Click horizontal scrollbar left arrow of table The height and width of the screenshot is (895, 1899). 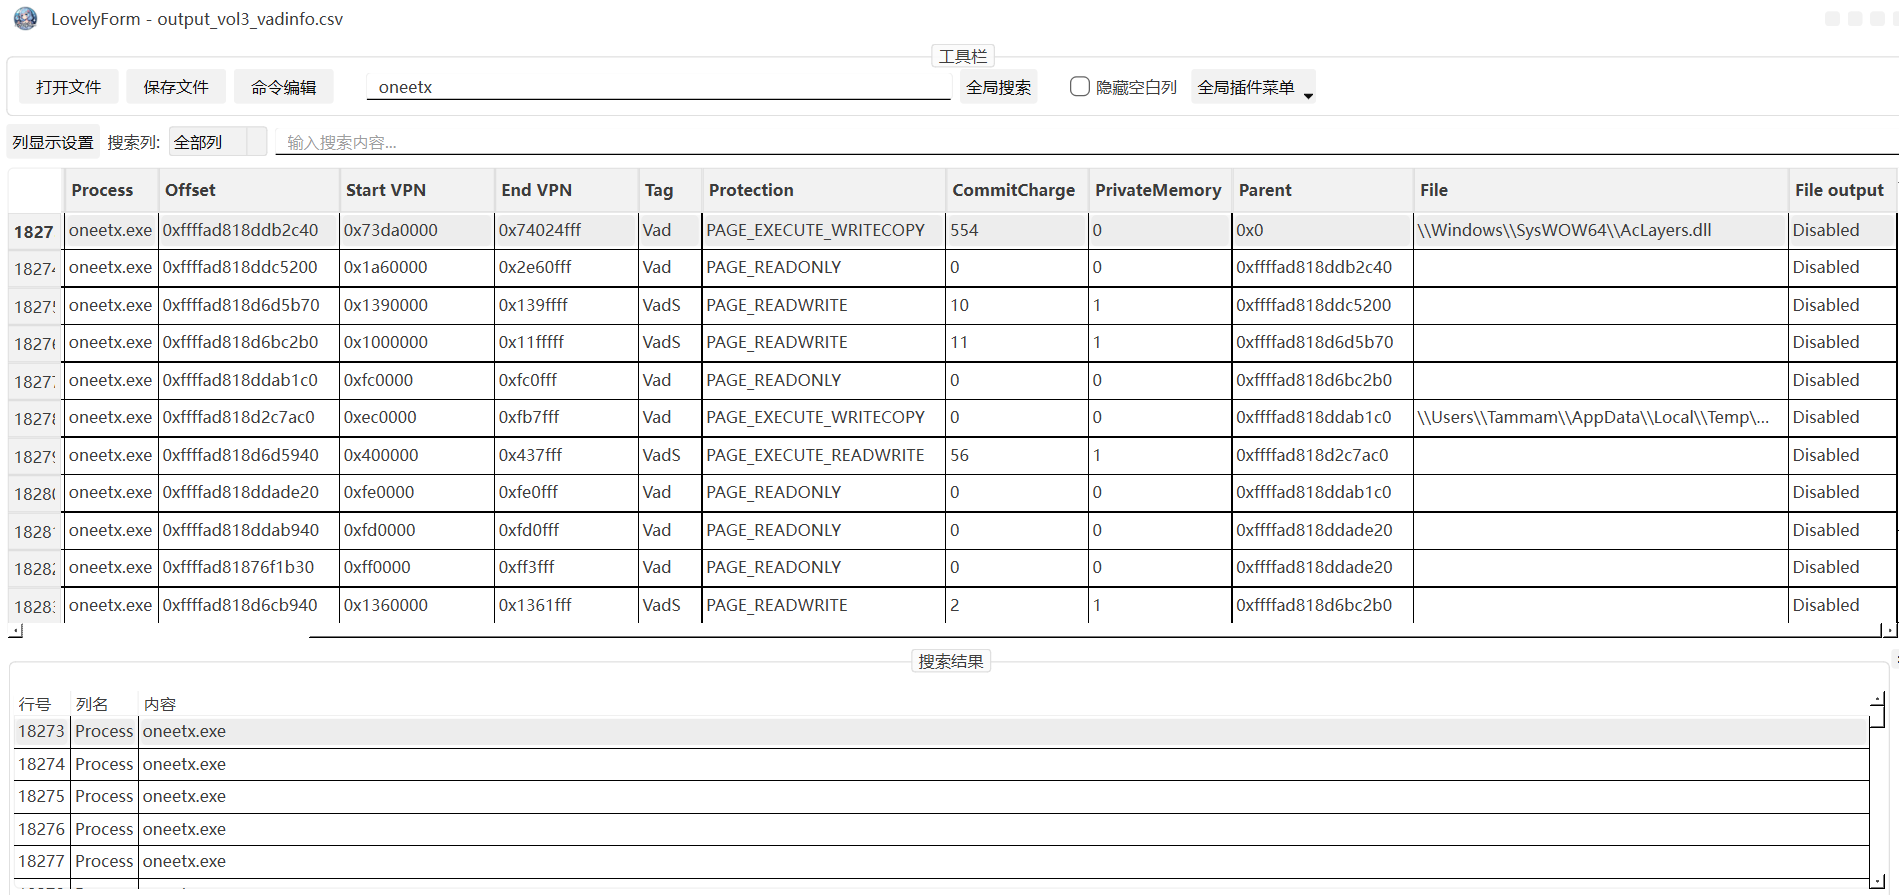[x=15, y=631]
